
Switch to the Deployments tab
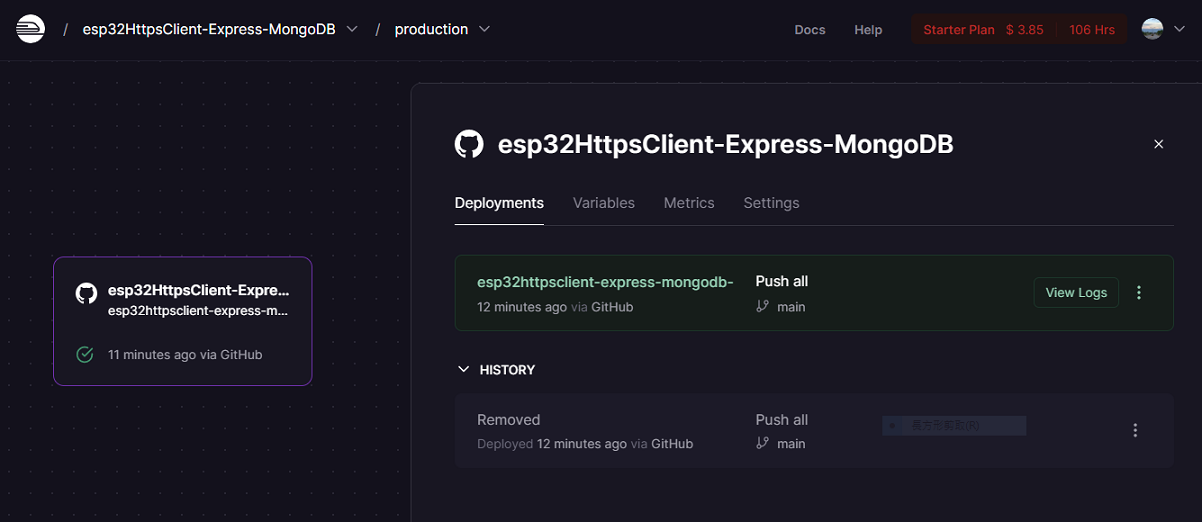[499, 203]
